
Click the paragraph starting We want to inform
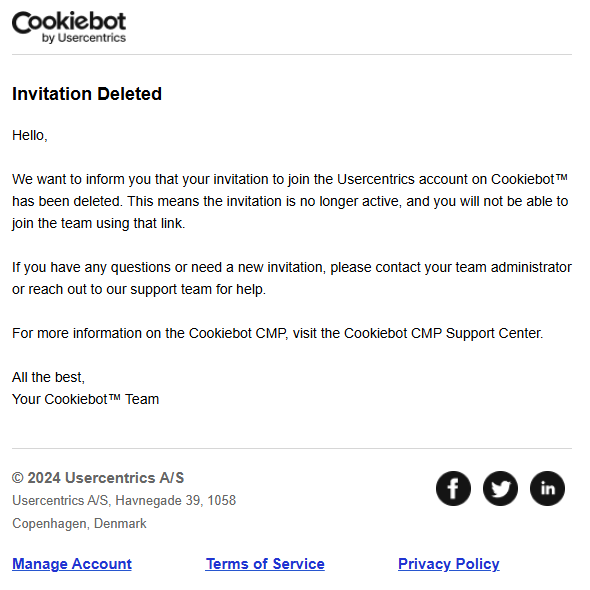290,201
